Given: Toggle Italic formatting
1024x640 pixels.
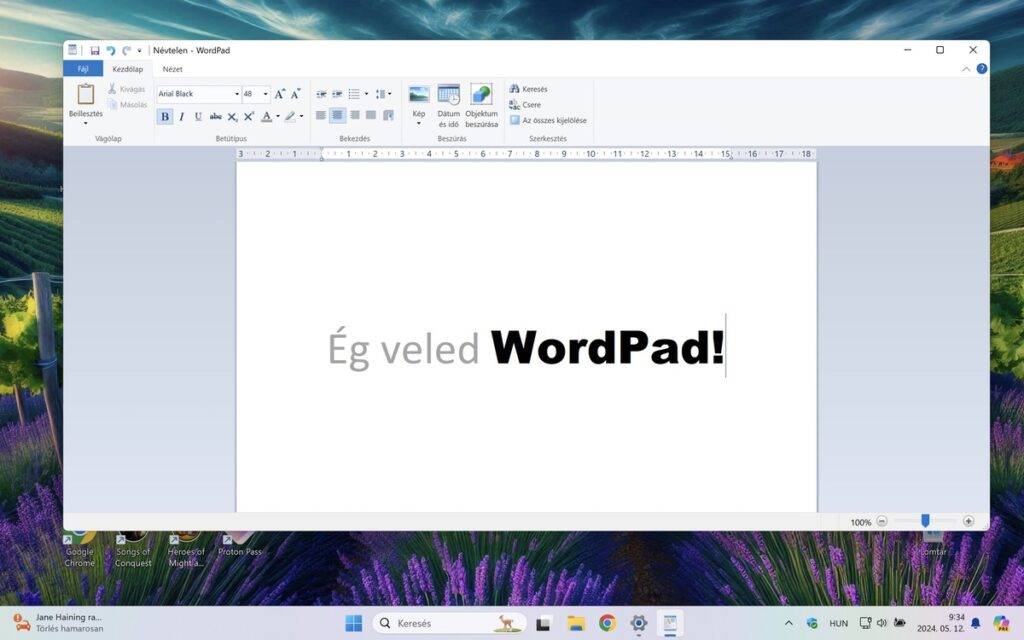Looking at the screenshot, I should (182, 117).
